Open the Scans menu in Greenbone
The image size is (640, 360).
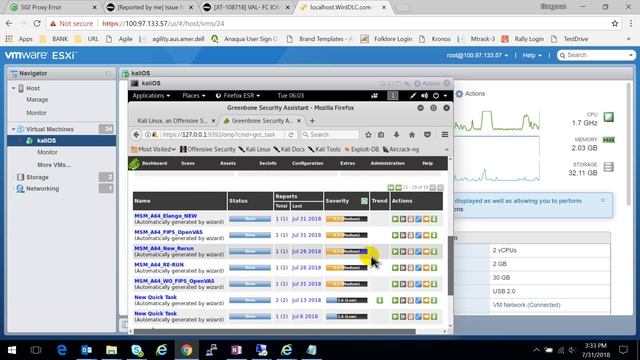pos(188,163)
